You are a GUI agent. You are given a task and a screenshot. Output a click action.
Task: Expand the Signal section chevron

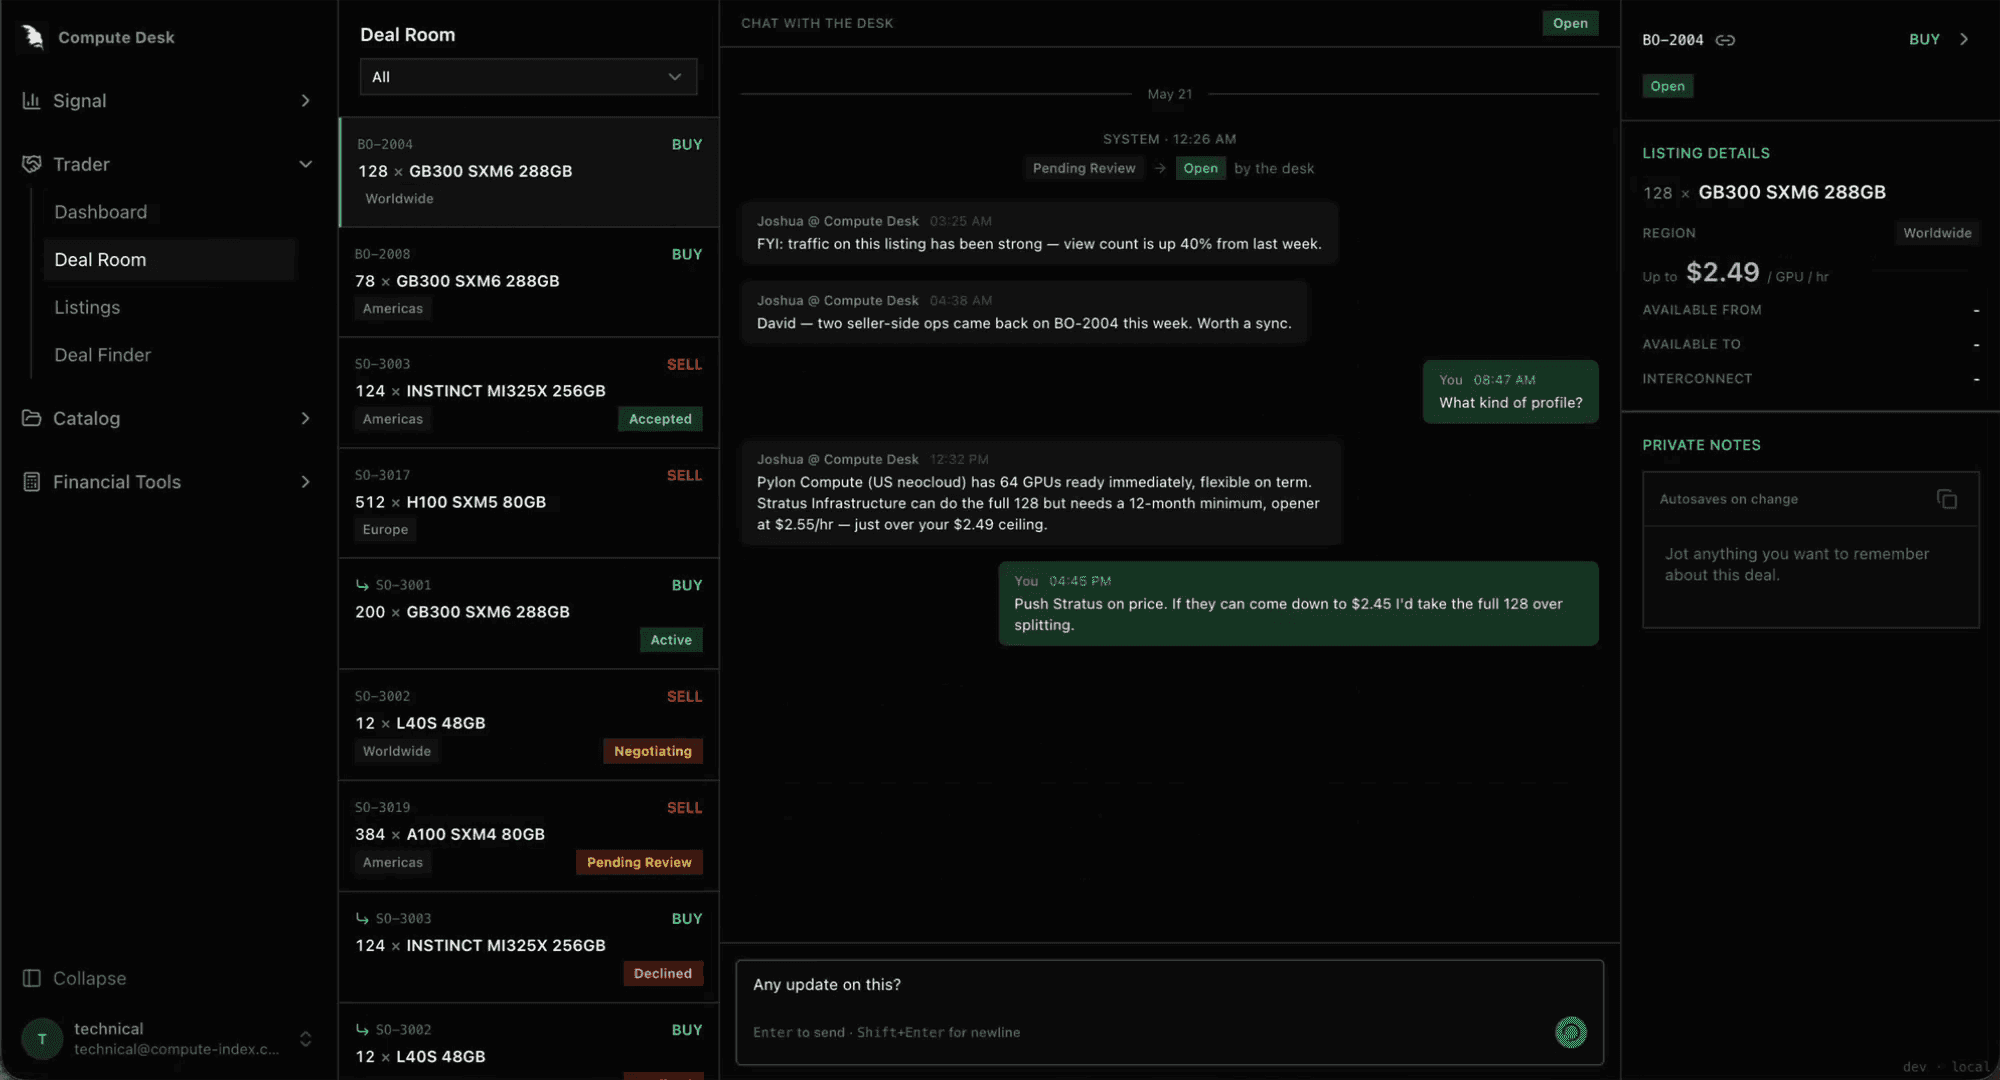coord(305,101)
